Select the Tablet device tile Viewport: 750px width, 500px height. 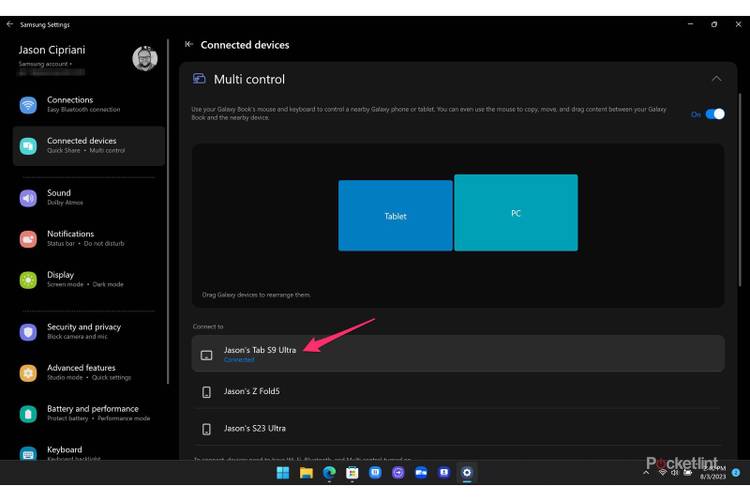point(395,215)
